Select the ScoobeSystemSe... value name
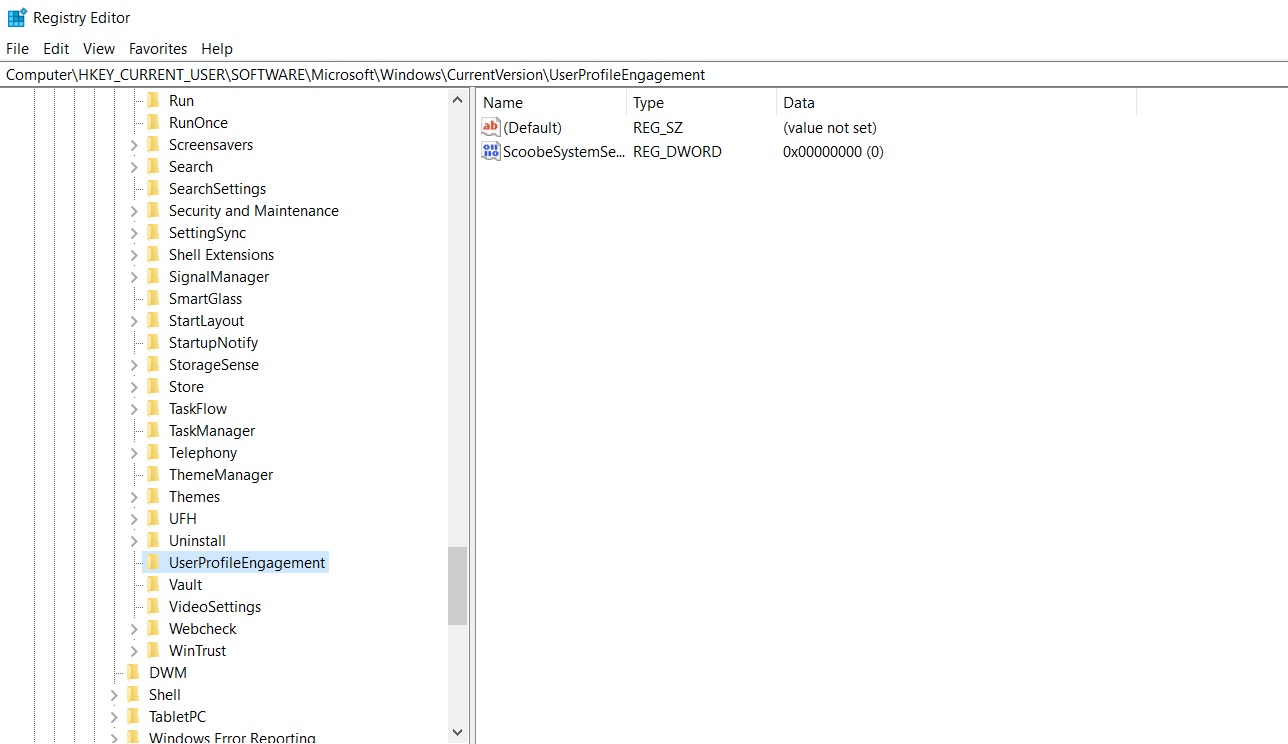 [564, 151]
